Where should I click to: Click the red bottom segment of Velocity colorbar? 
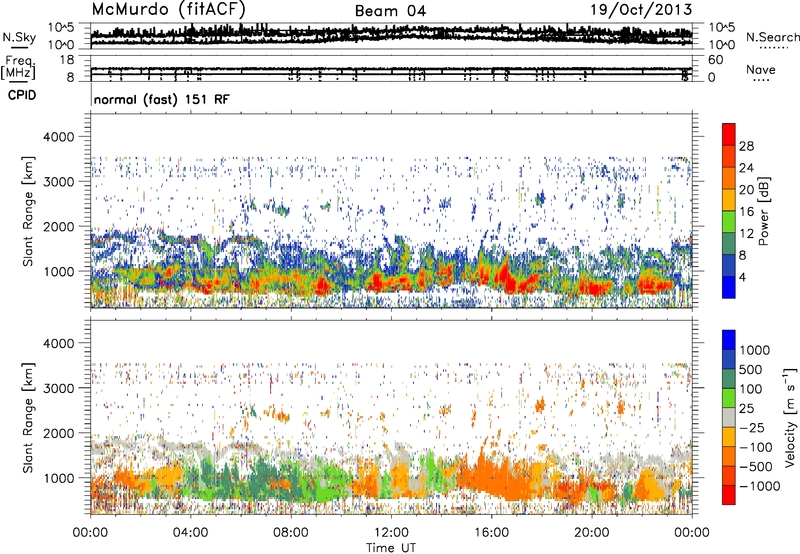pyautogui.click(x=729, y=495)
